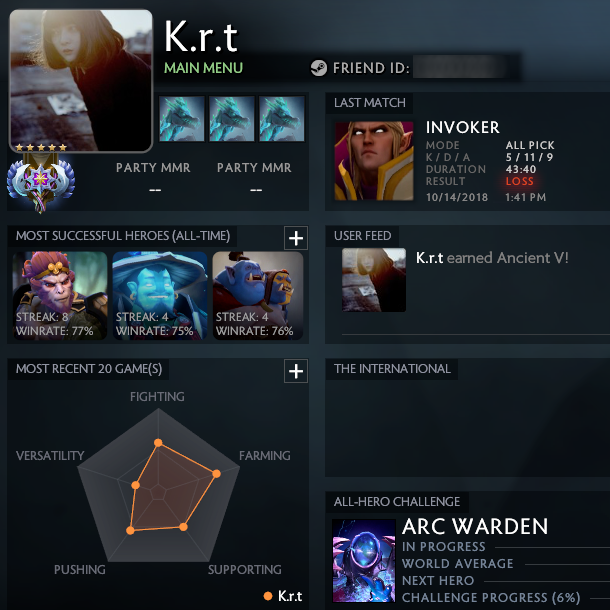Click the Fighting point on radar chart
Viewport: 610px width, 610px height.
[x=158, y=443]
